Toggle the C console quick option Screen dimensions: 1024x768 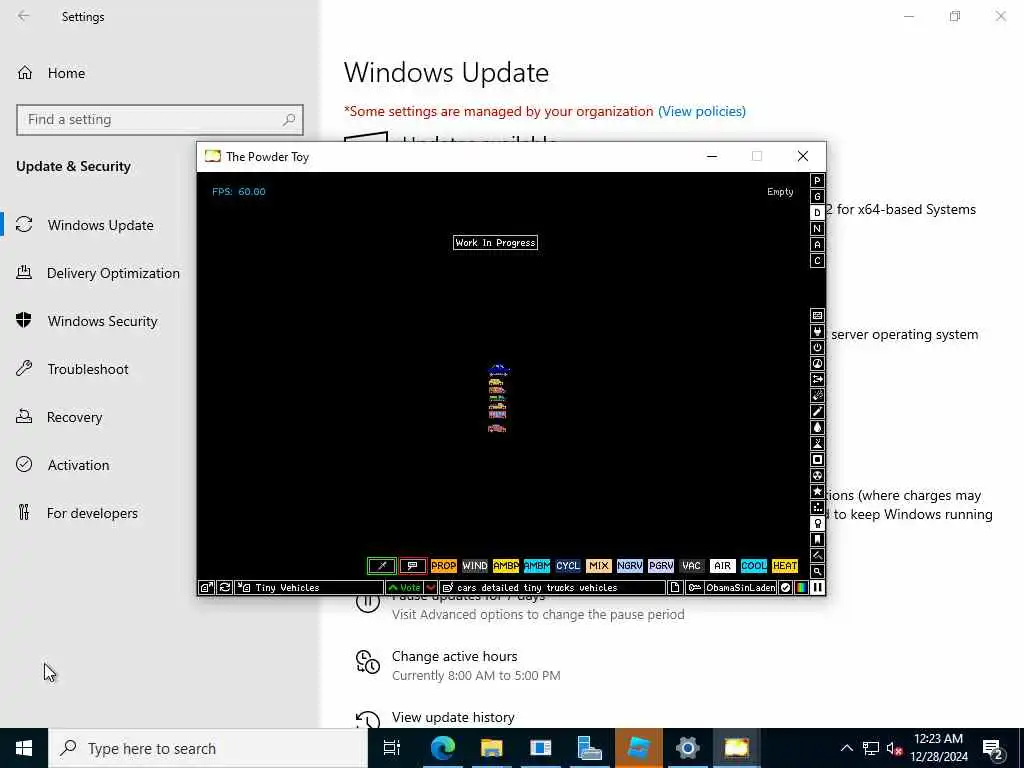tap(817, 261)
